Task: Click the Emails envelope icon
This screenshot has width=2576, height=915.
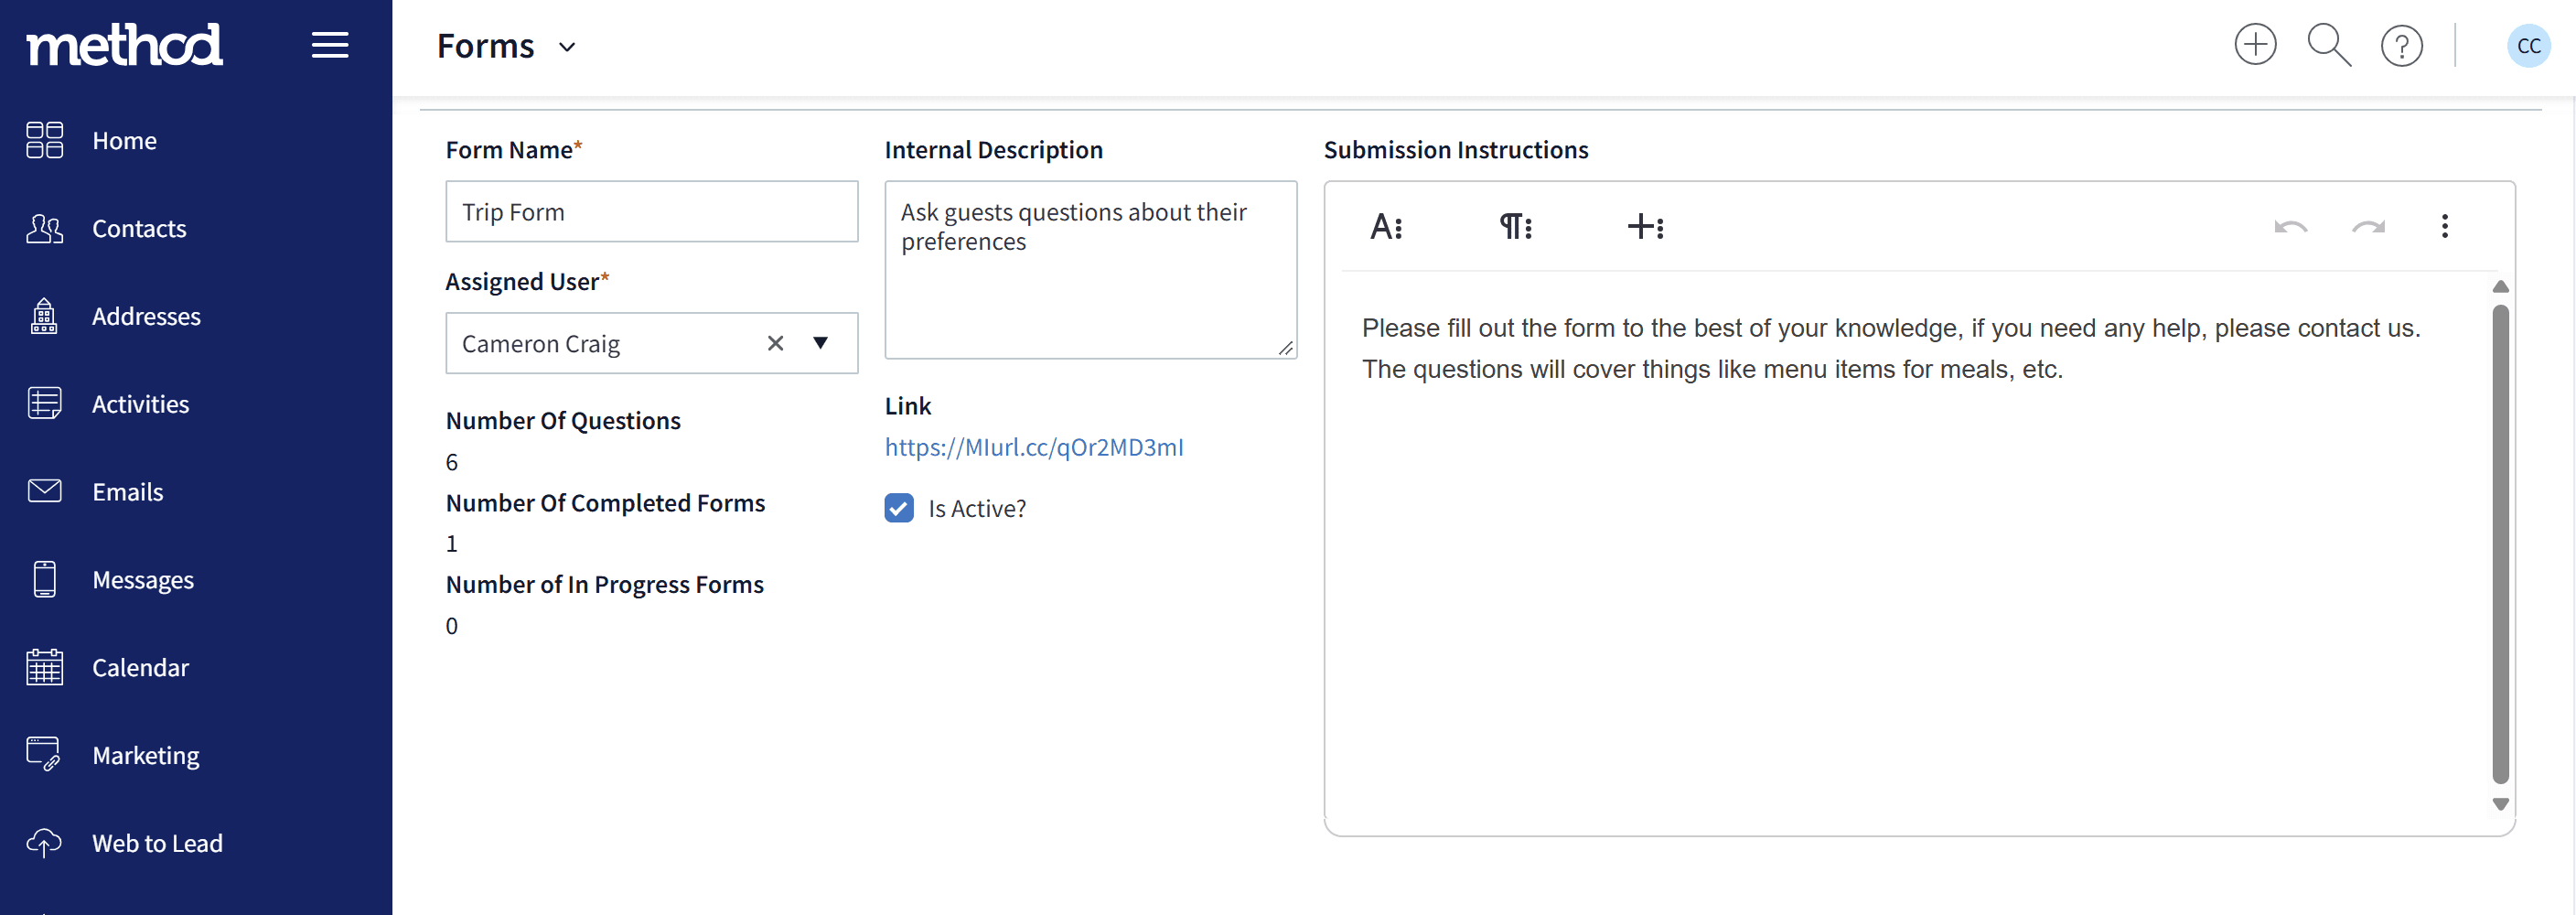Action: 44,491
